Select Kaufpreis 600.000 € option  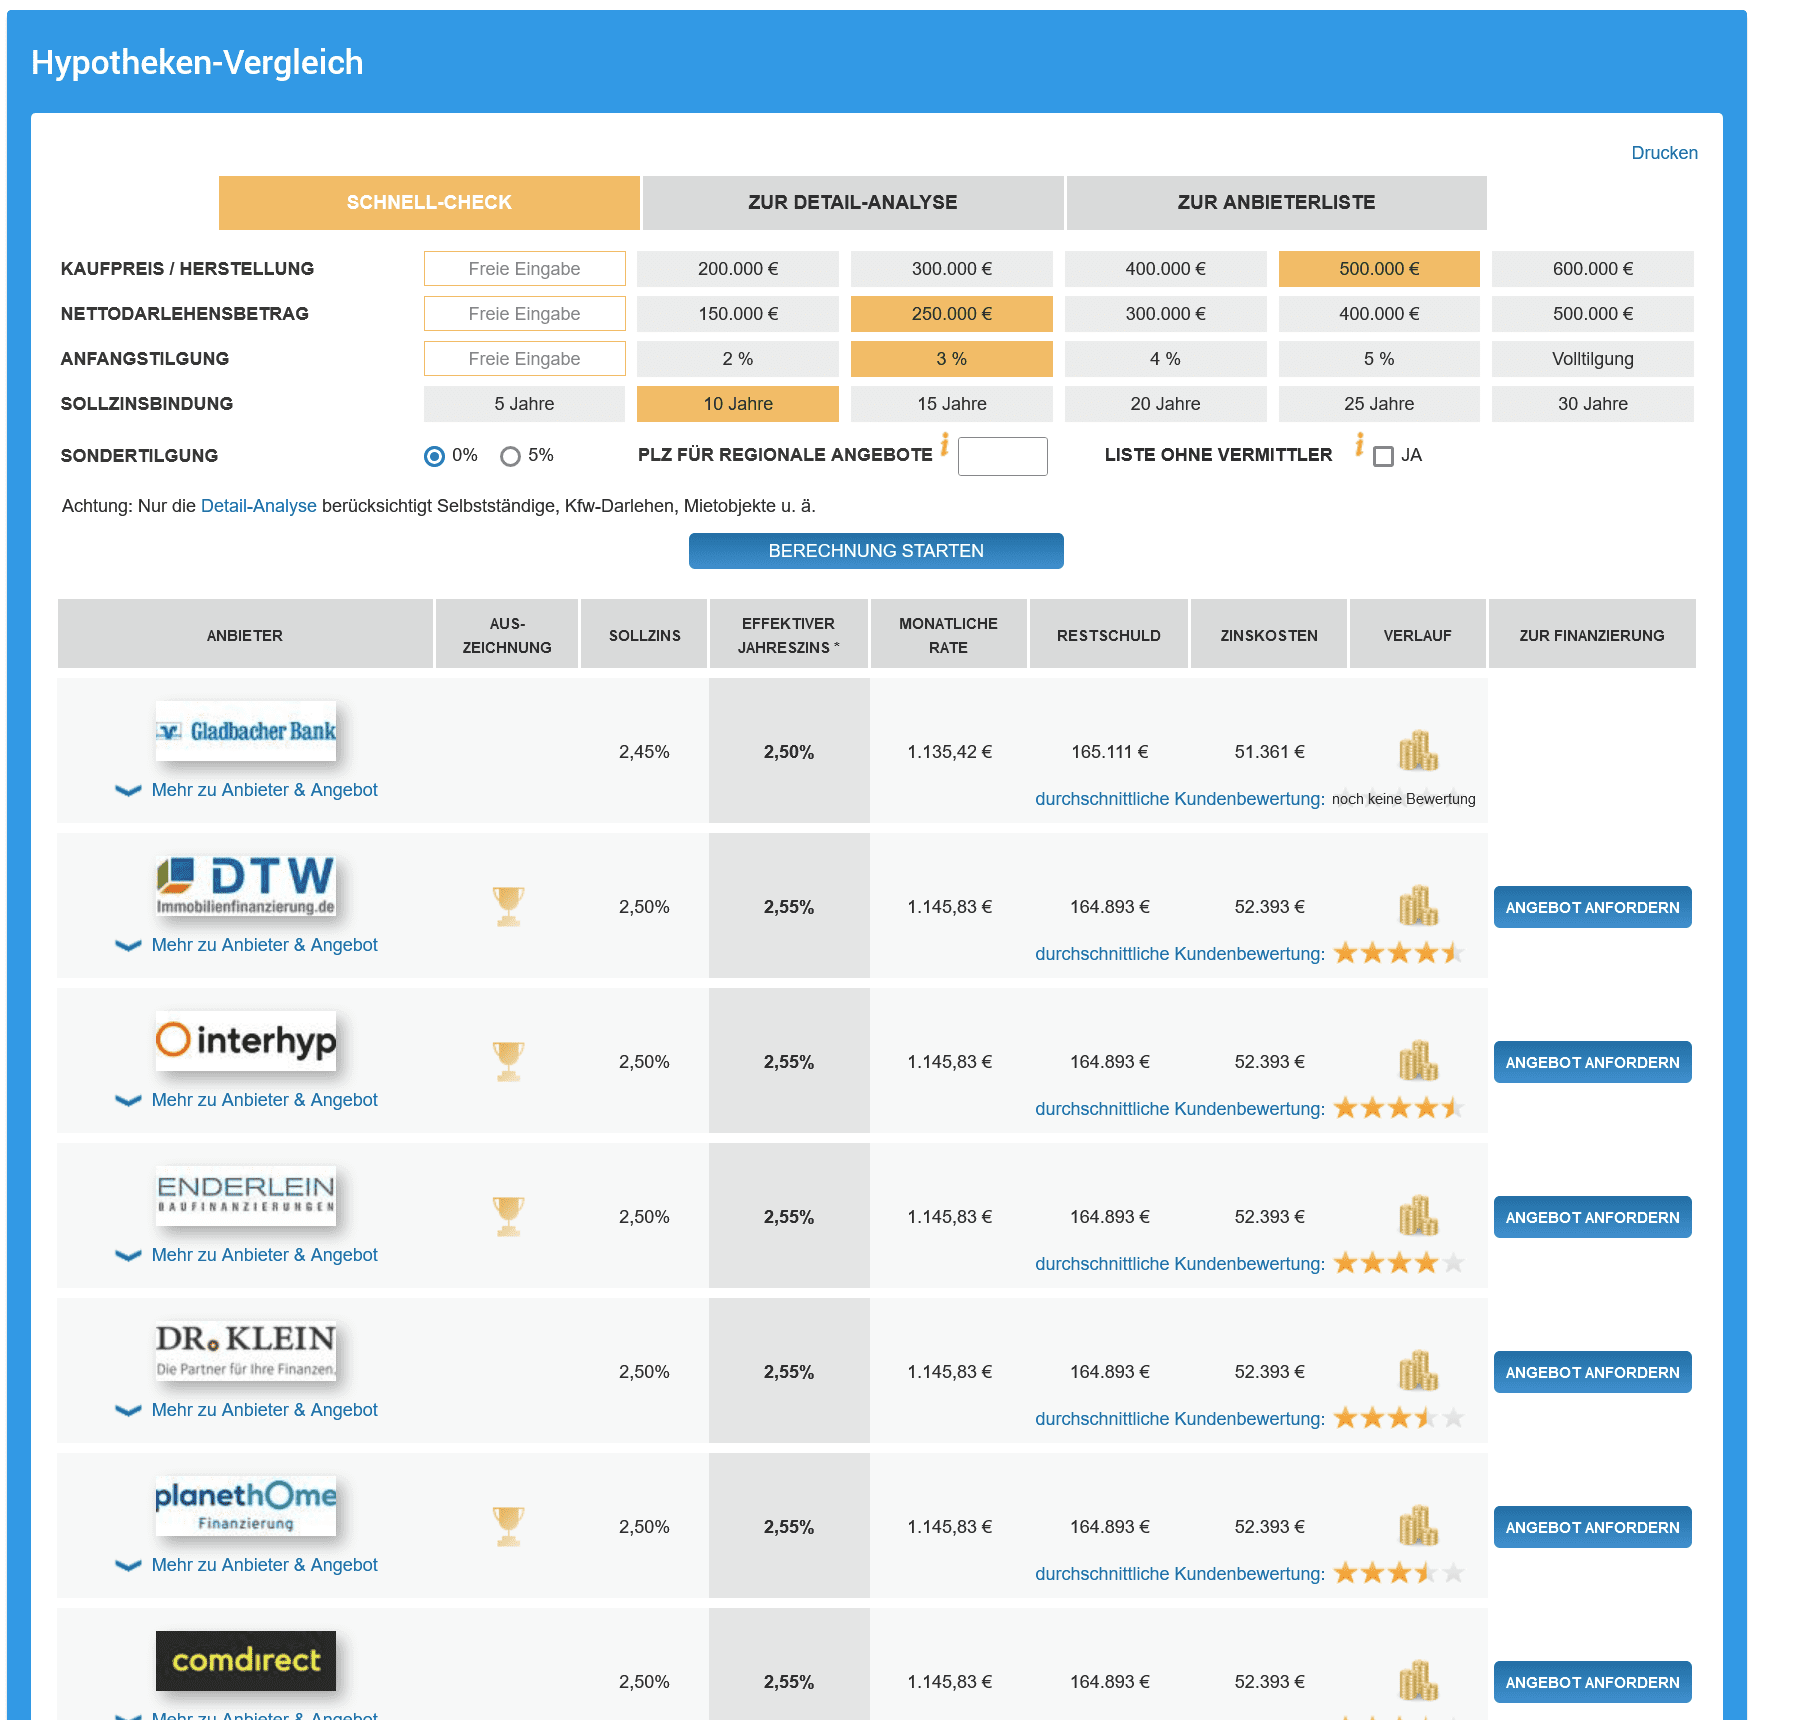pyautogui.click(x=1593, y=269)
